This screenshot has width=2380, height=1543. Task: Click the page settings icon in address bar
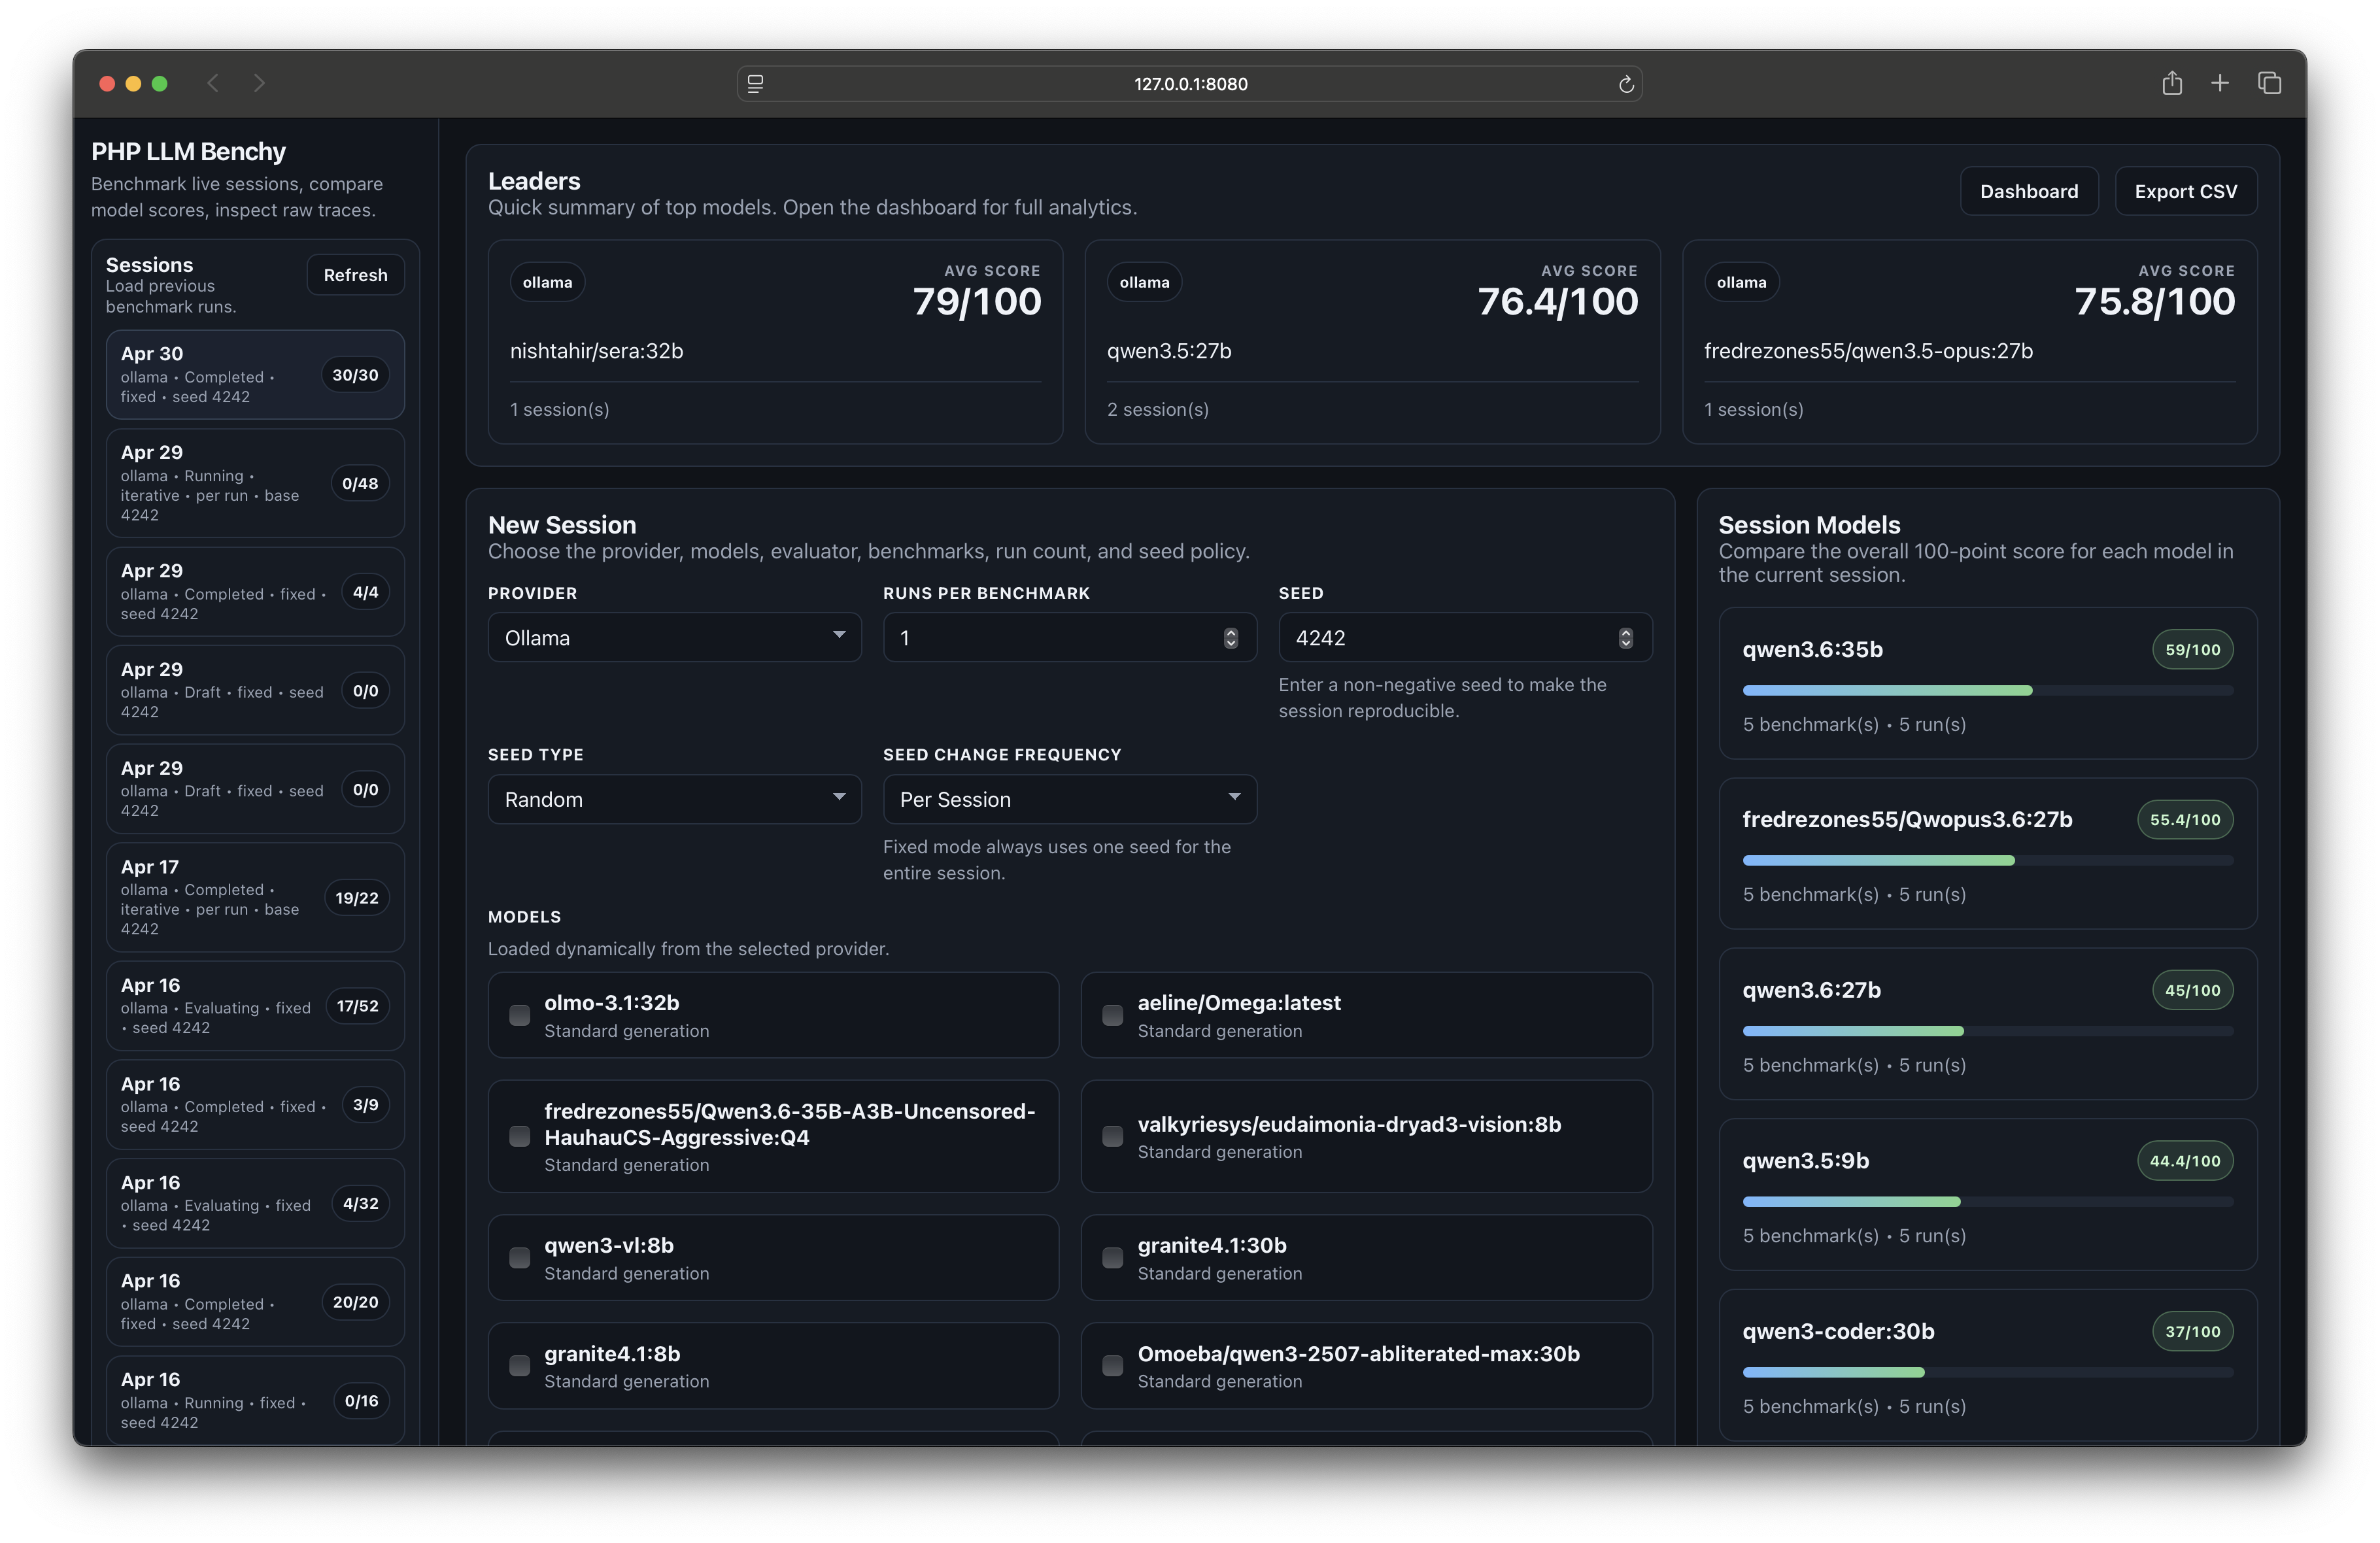click(756, 84)
